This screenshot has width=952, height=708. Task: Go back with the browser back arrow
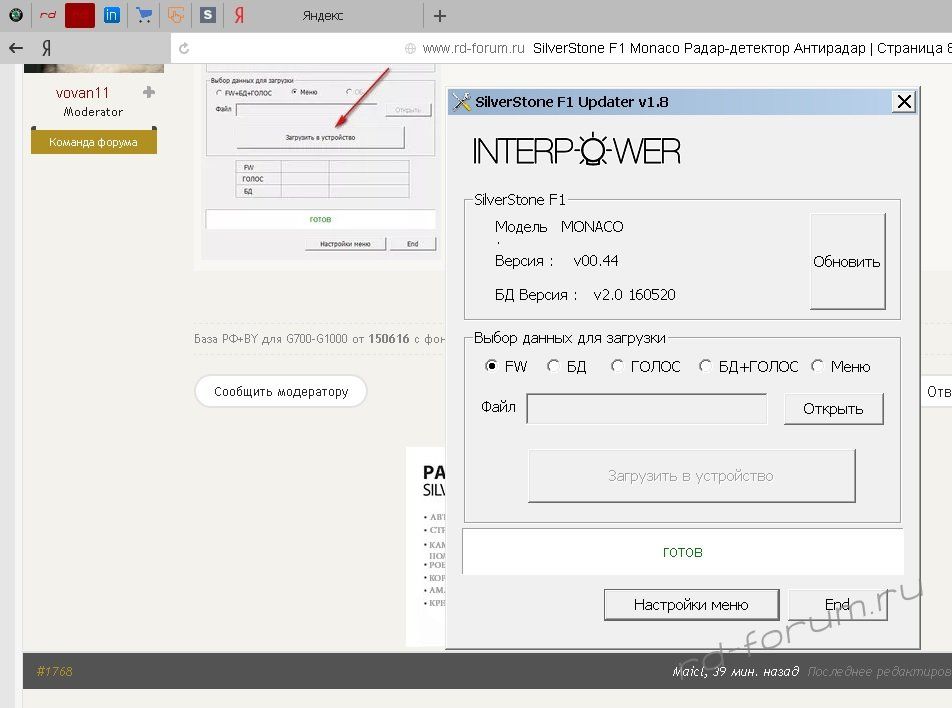[x=16, y=48]
